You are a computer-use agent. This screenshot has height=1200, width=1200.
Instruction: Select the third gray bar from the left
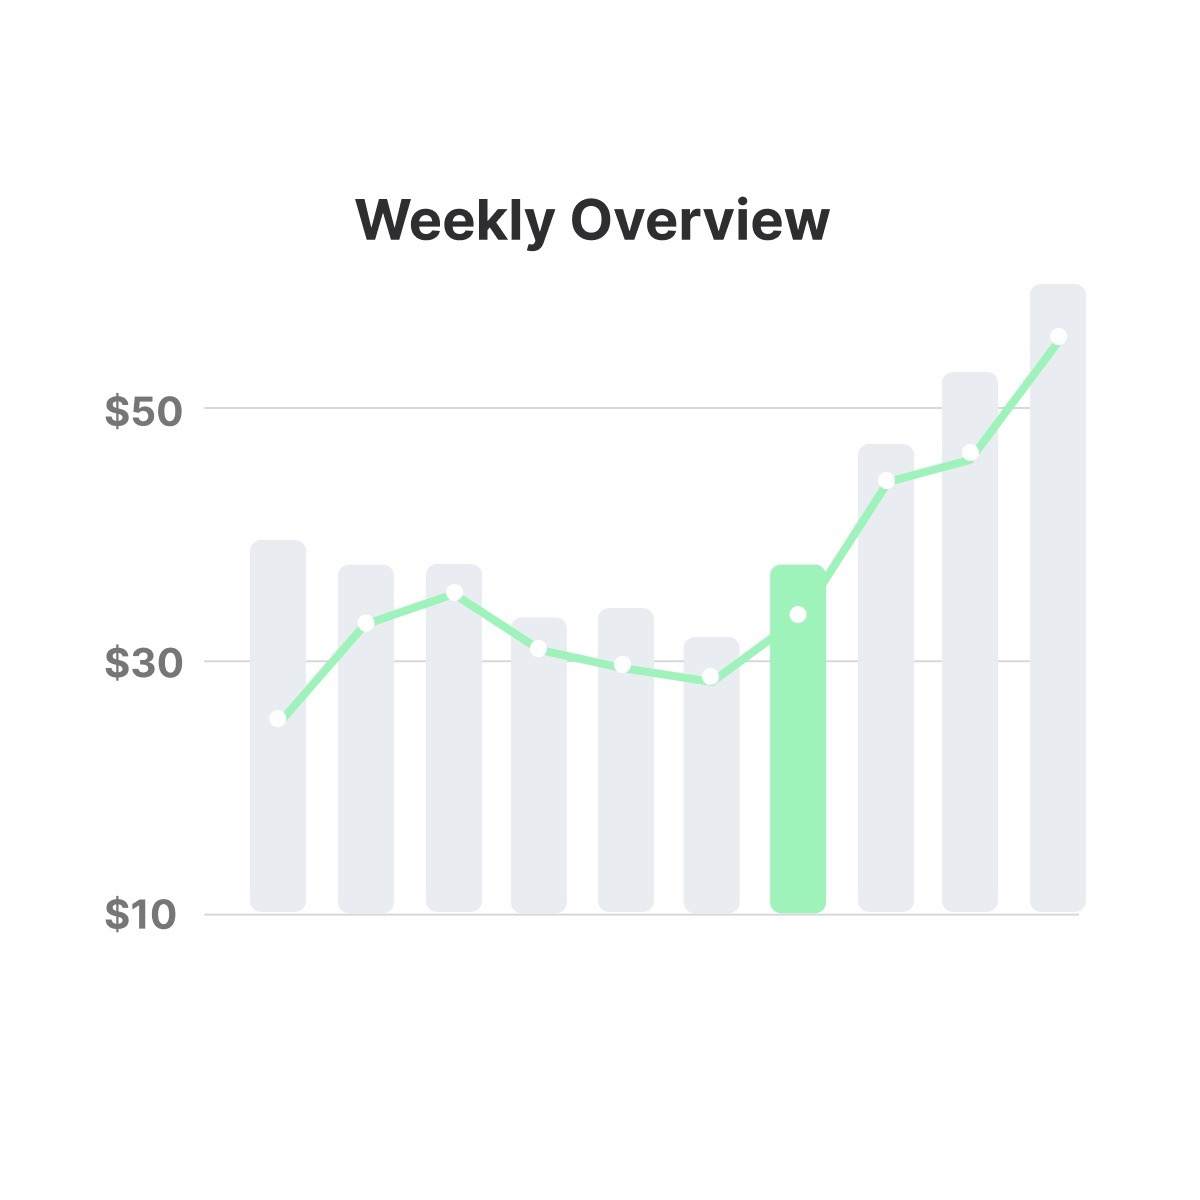click(x=454, y=738)
